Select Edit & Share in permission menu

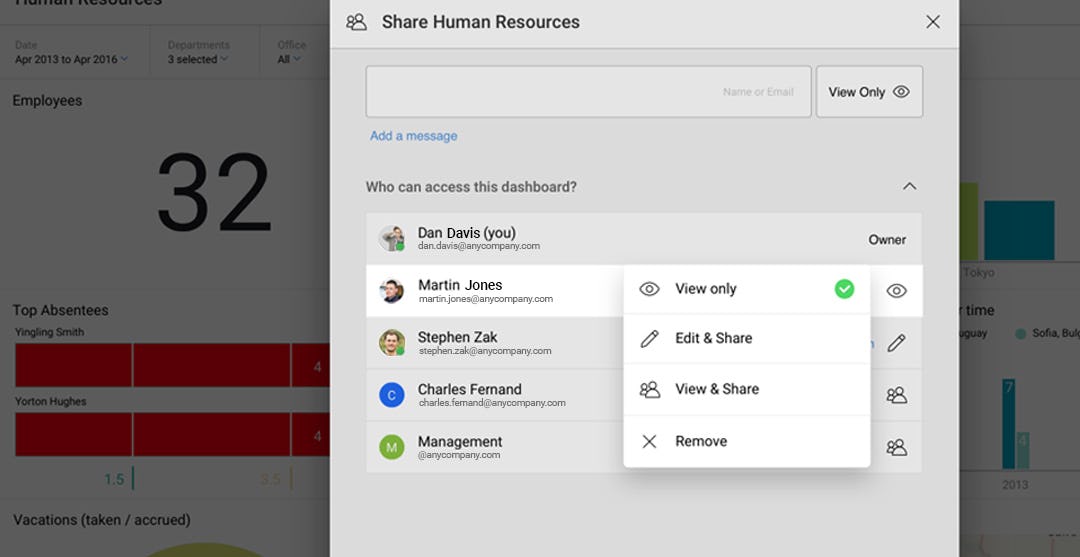(747, 339)
